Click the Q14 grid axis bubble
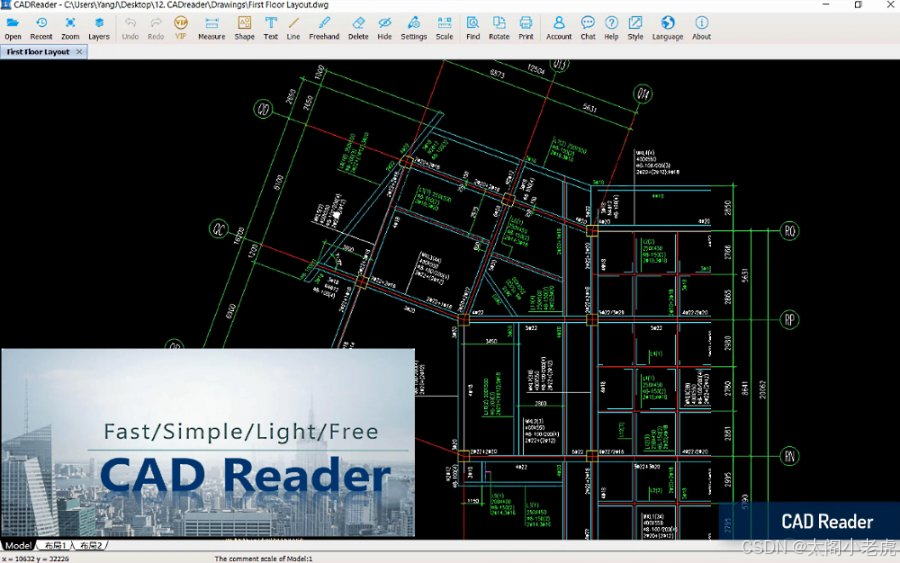Image resolution: width=900 pixels, height=563 pixels. [x=643, y=94]
